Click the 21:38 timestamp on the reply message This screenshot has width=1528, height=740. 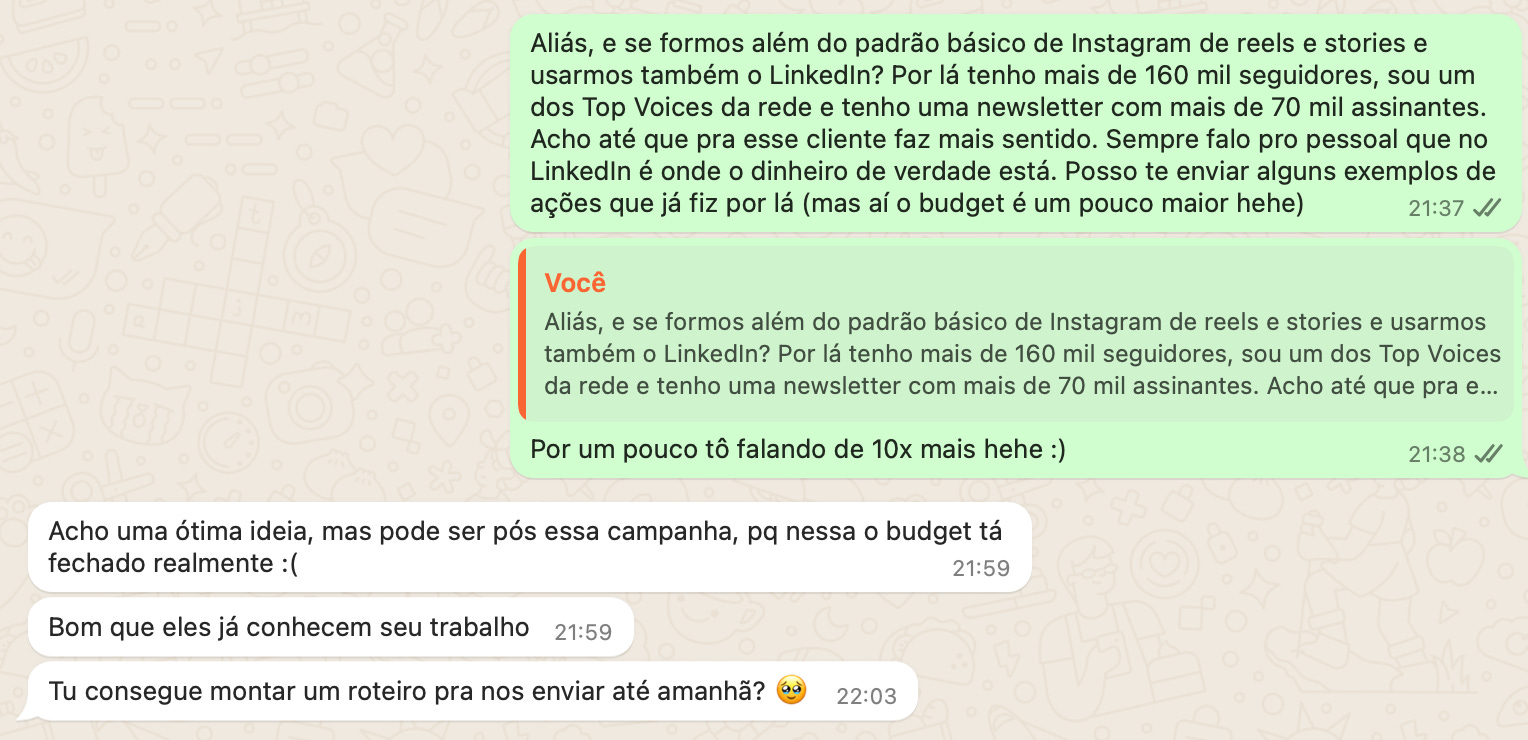coord(1436,454)
